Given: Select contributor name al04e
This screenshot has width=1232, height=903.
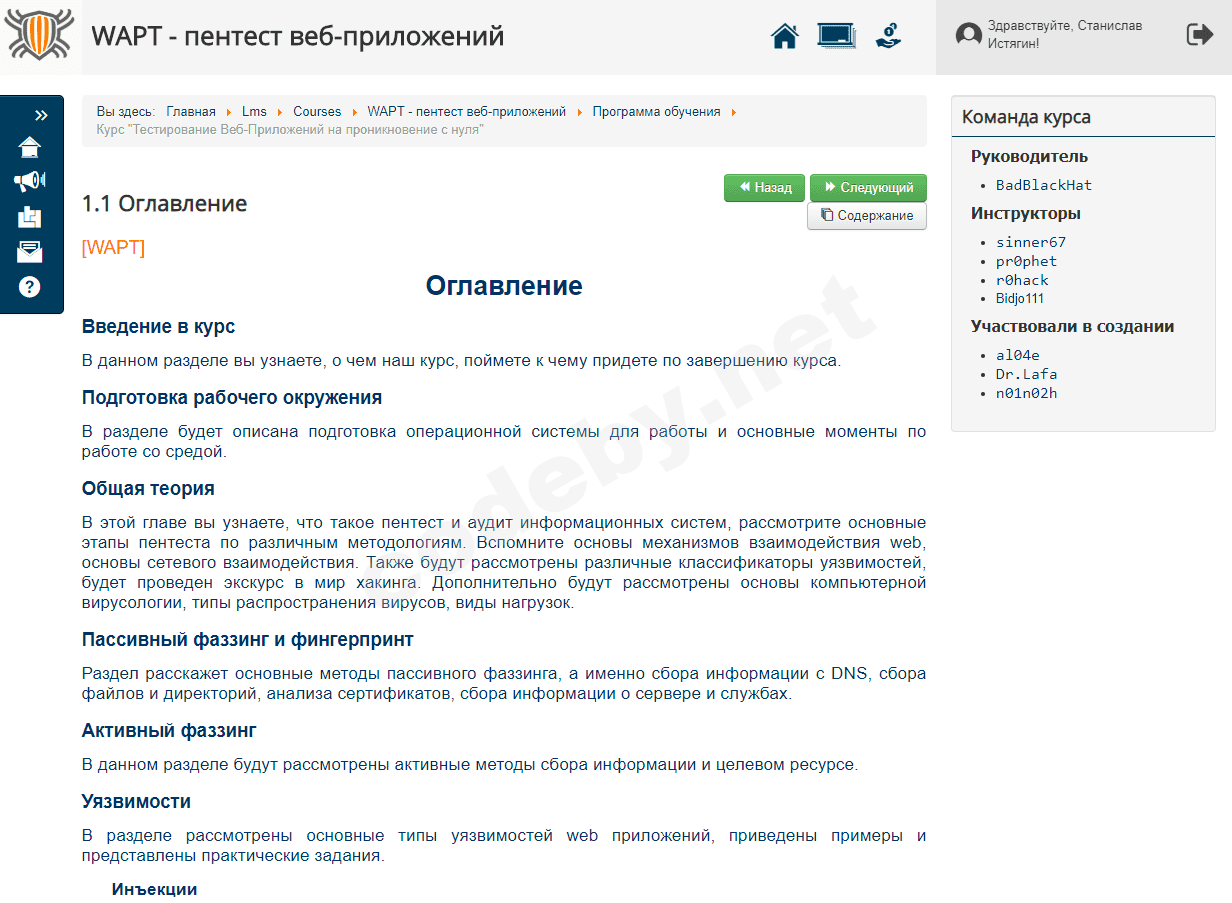Looking at the screenshot, I should coord(1017,355).
